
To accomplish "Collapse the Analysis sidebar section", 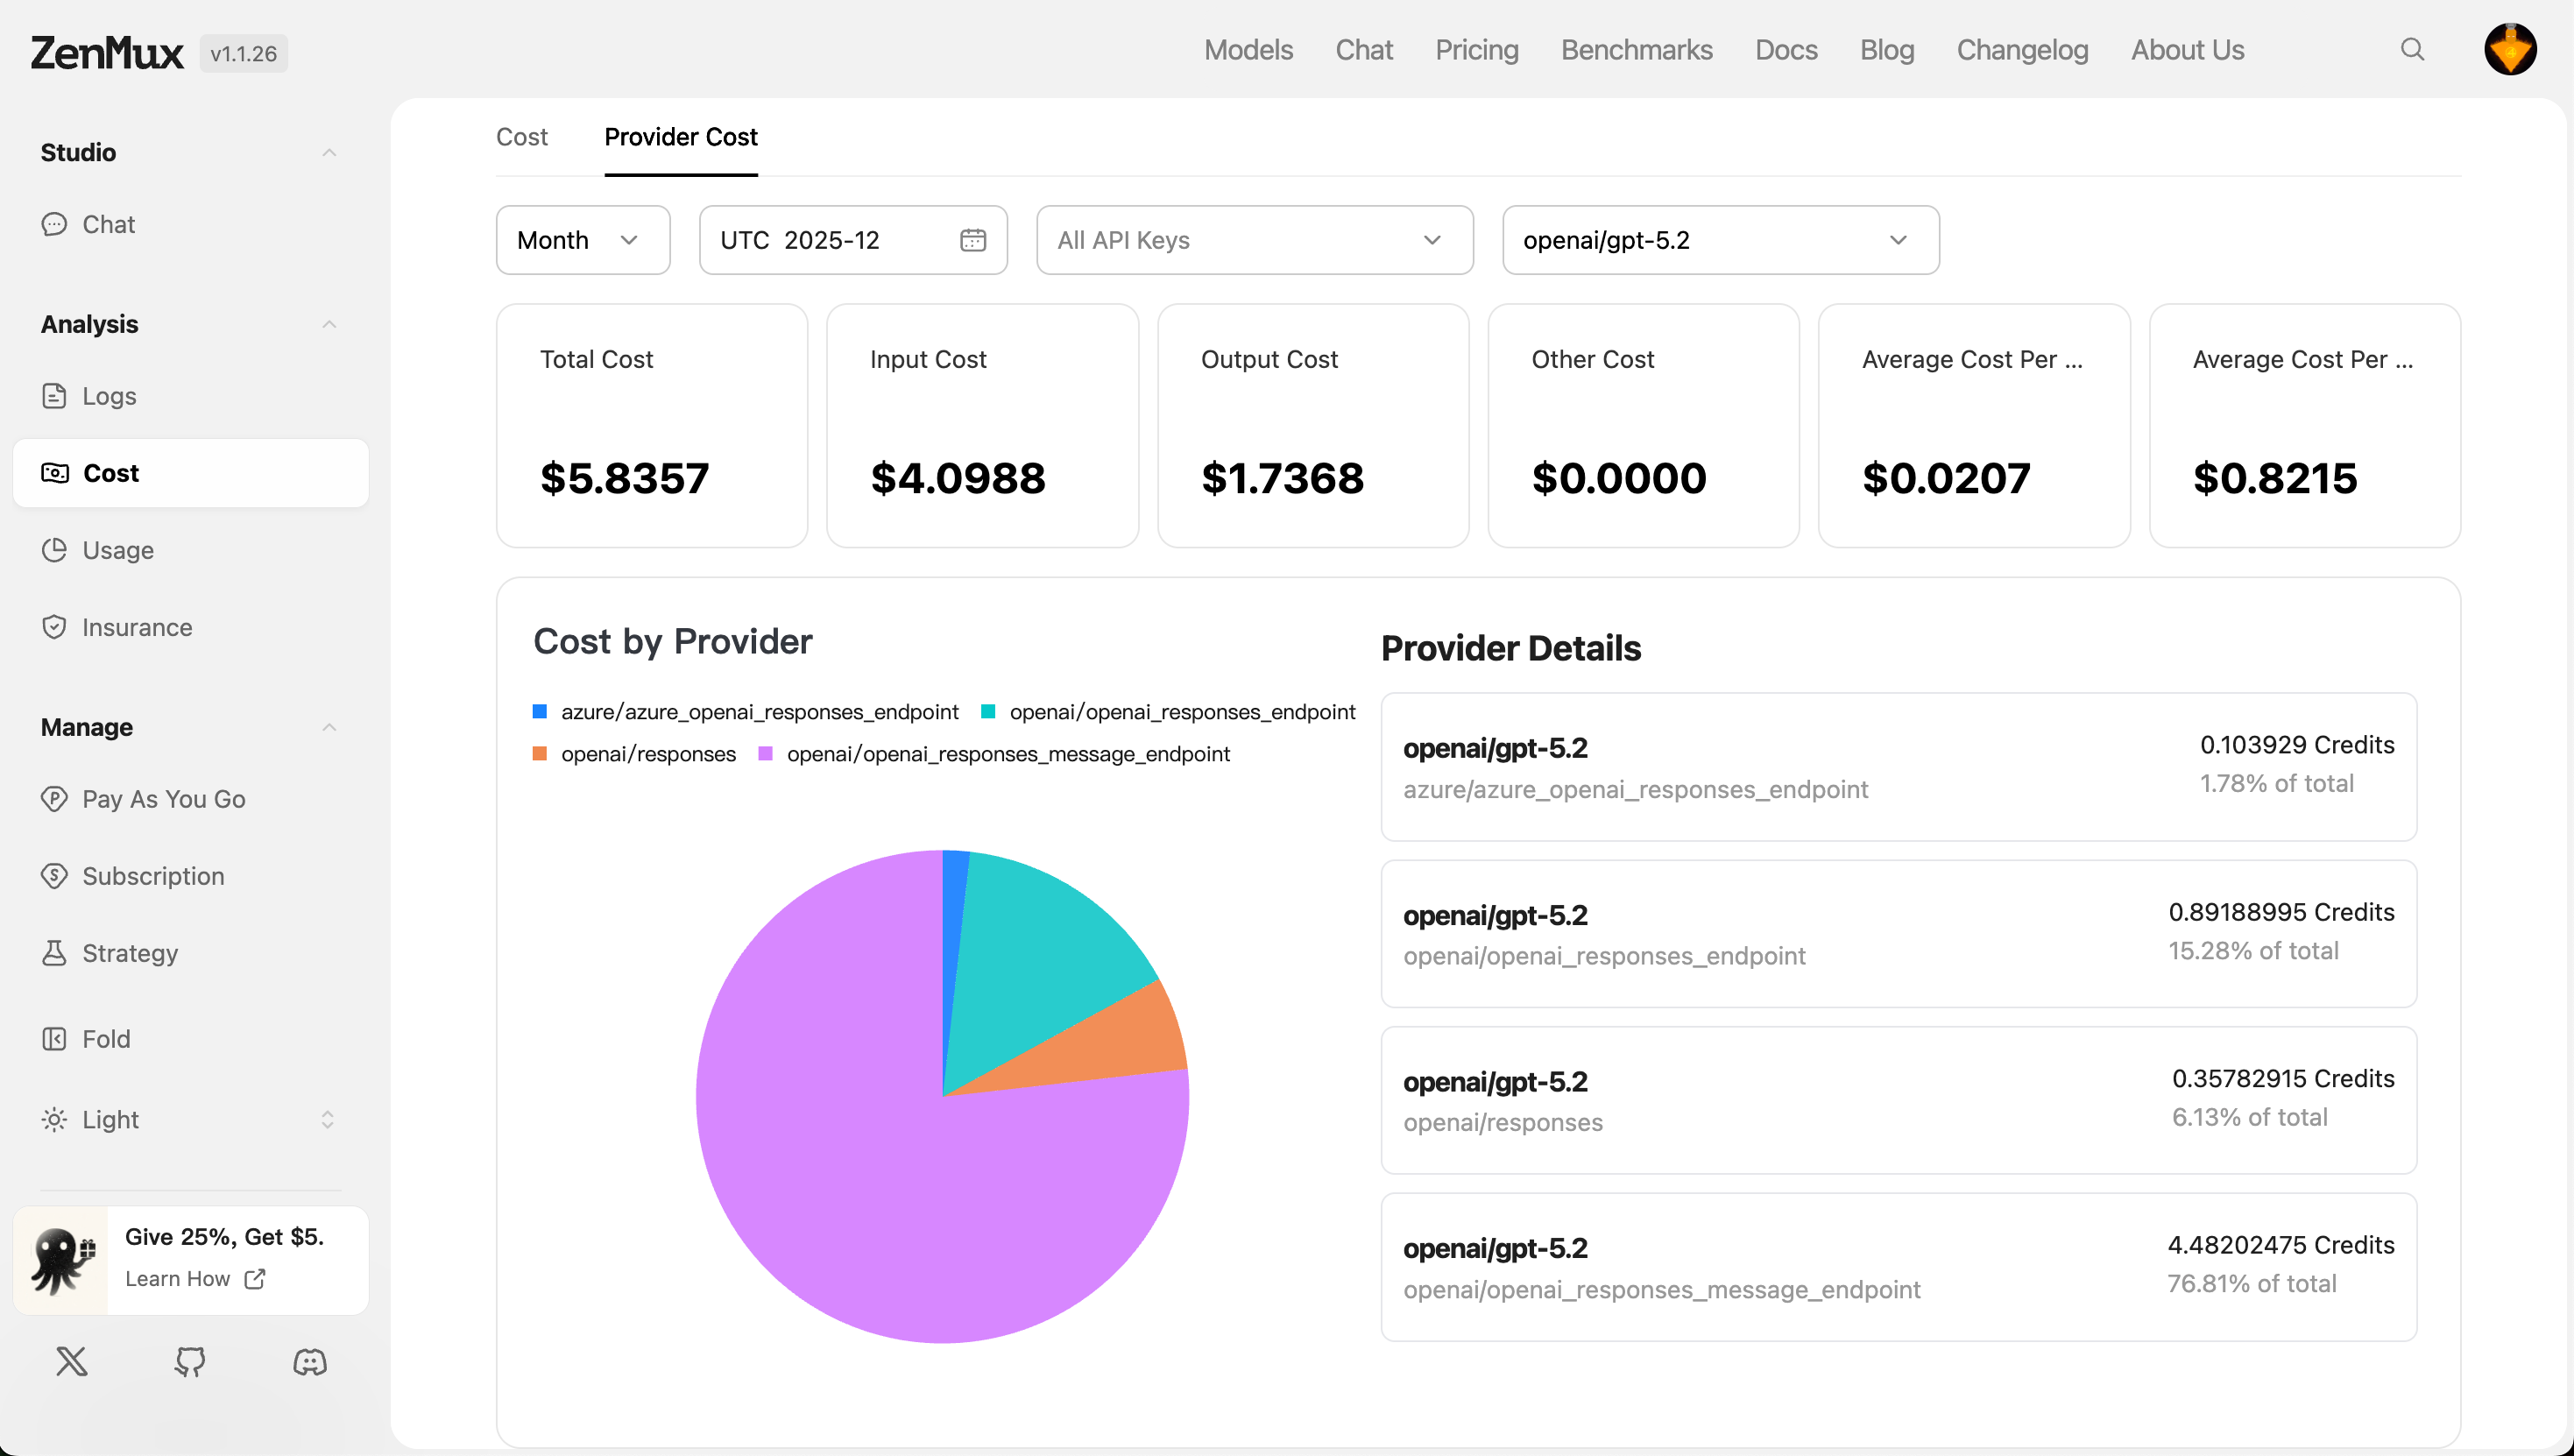I will 328,324.
